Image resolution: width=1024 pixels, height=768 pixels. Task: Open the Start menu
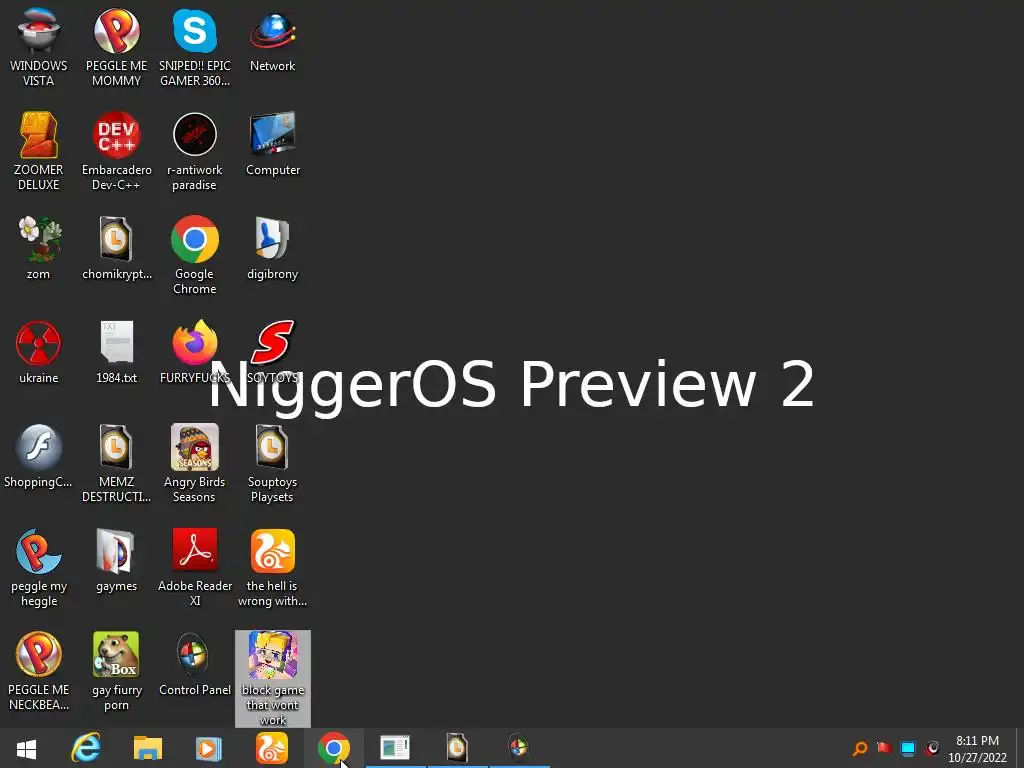[x=26, y=748]
